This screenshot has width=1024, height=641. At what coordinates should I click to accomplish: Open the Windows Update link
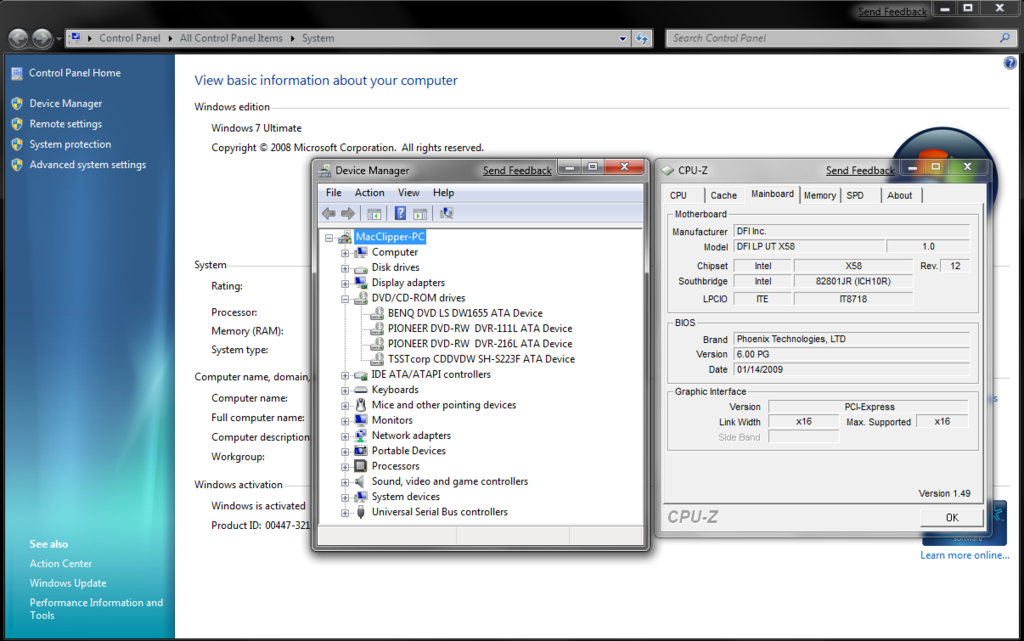pyautogui.click(x=68, y=583)
